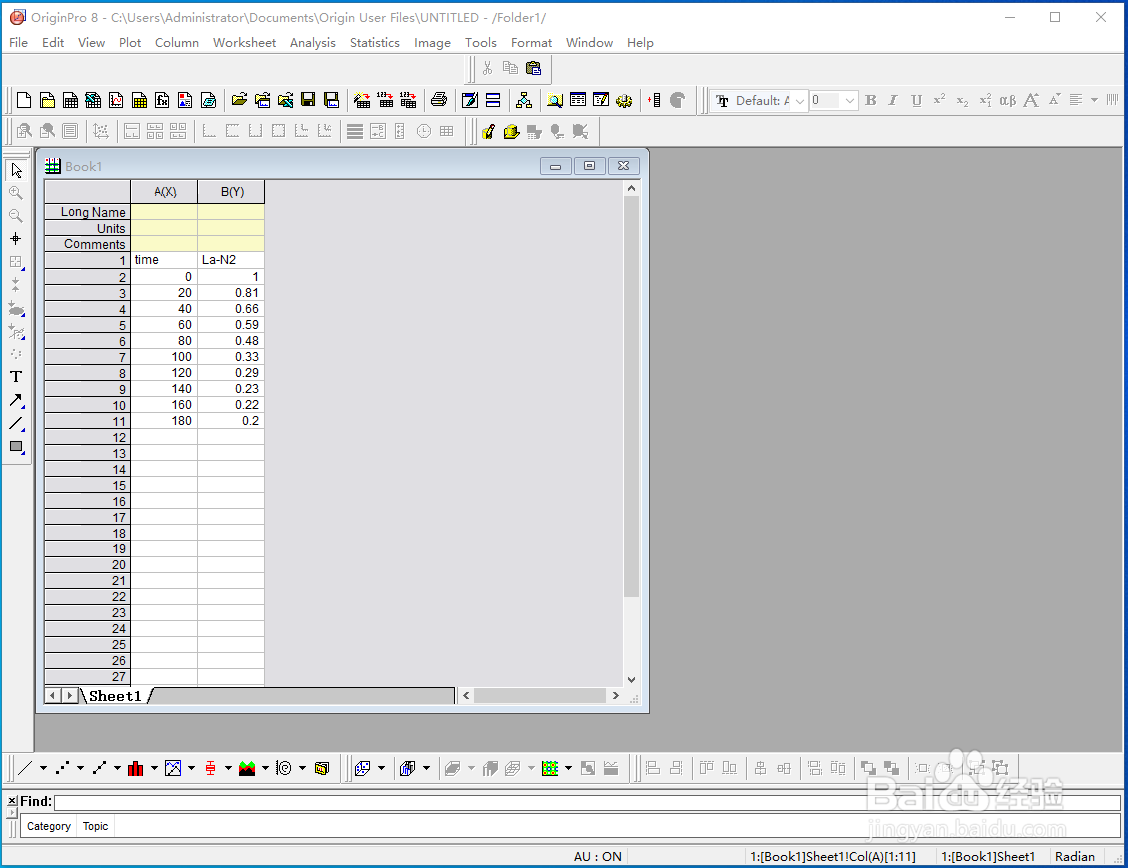Viewport: 1128px width, 868px height.
Task: Open the font size dropdown
Action: [850, 101]
